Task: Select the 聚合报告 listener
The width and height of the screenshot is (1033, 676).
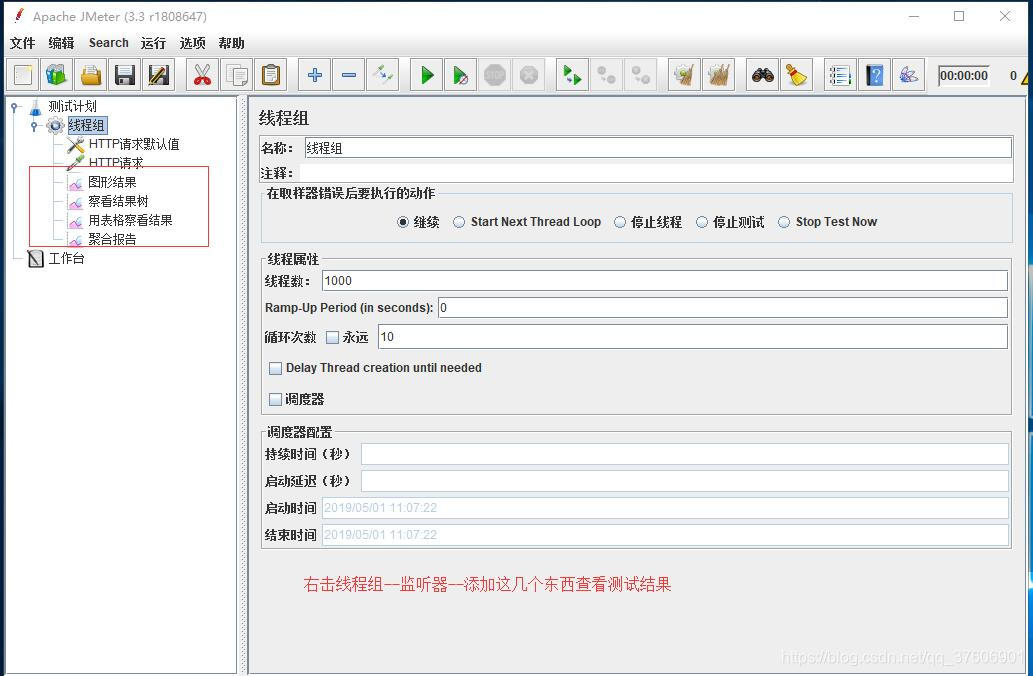Action: coord(112,239)
